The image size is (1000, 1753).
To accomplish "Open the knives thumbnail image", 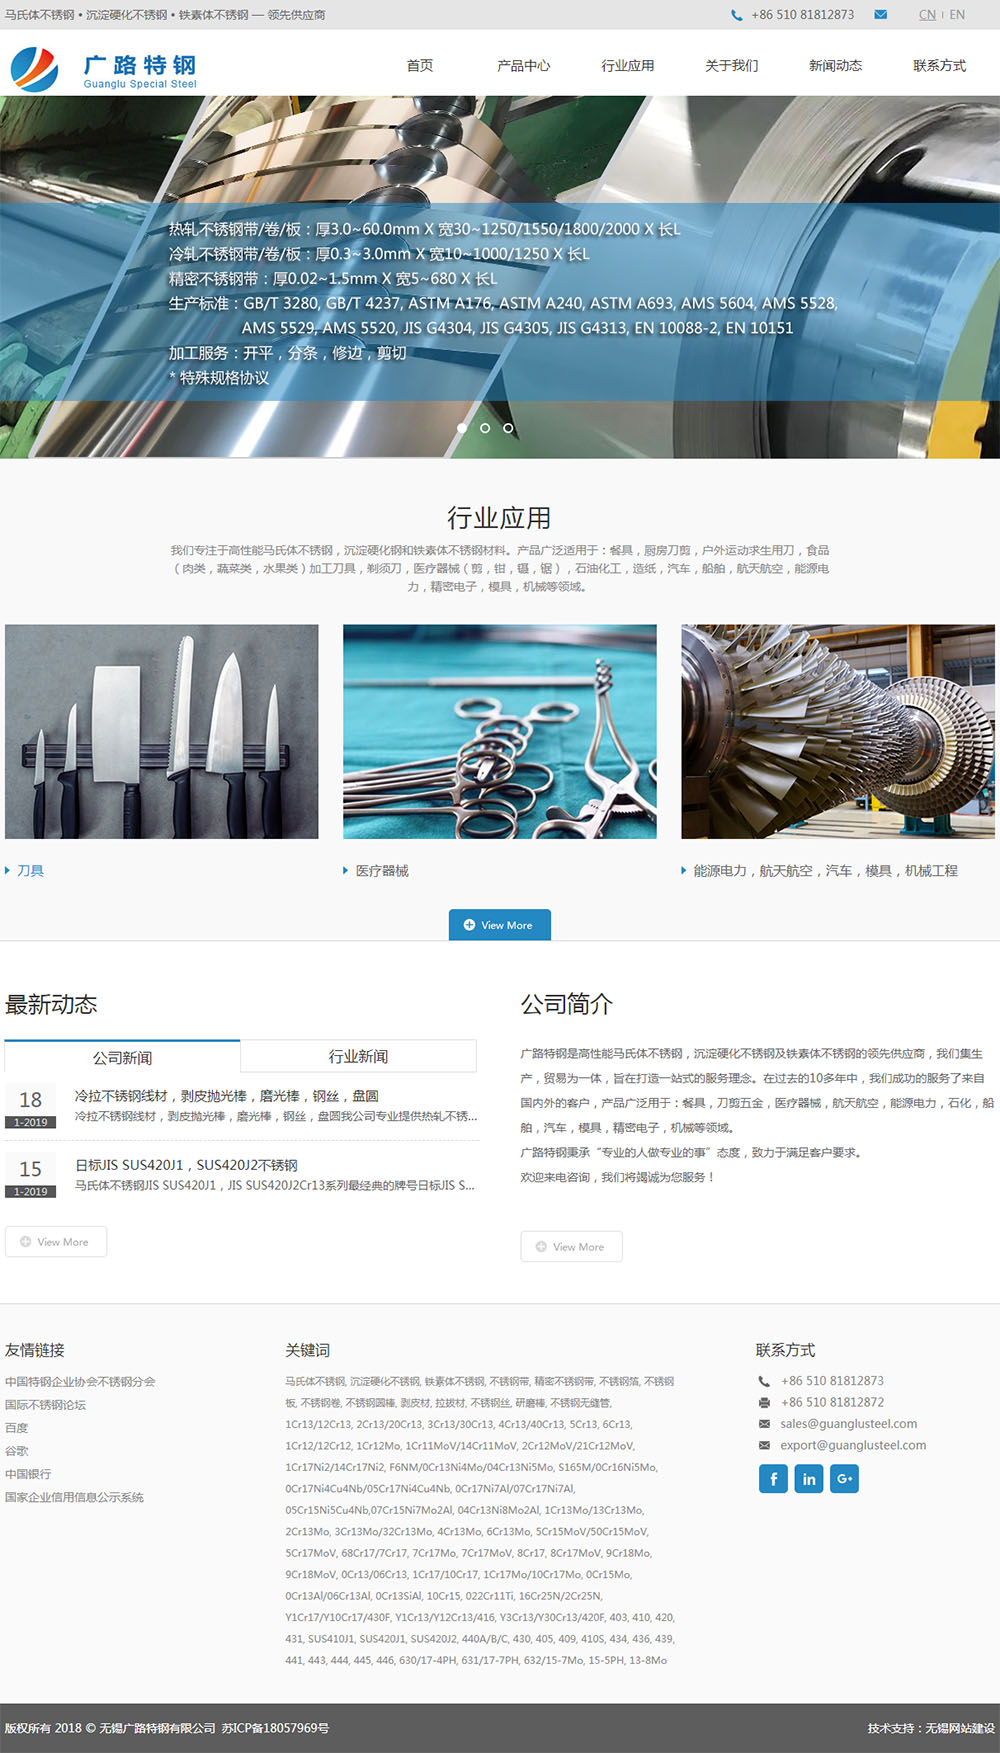I will [162, 732].
